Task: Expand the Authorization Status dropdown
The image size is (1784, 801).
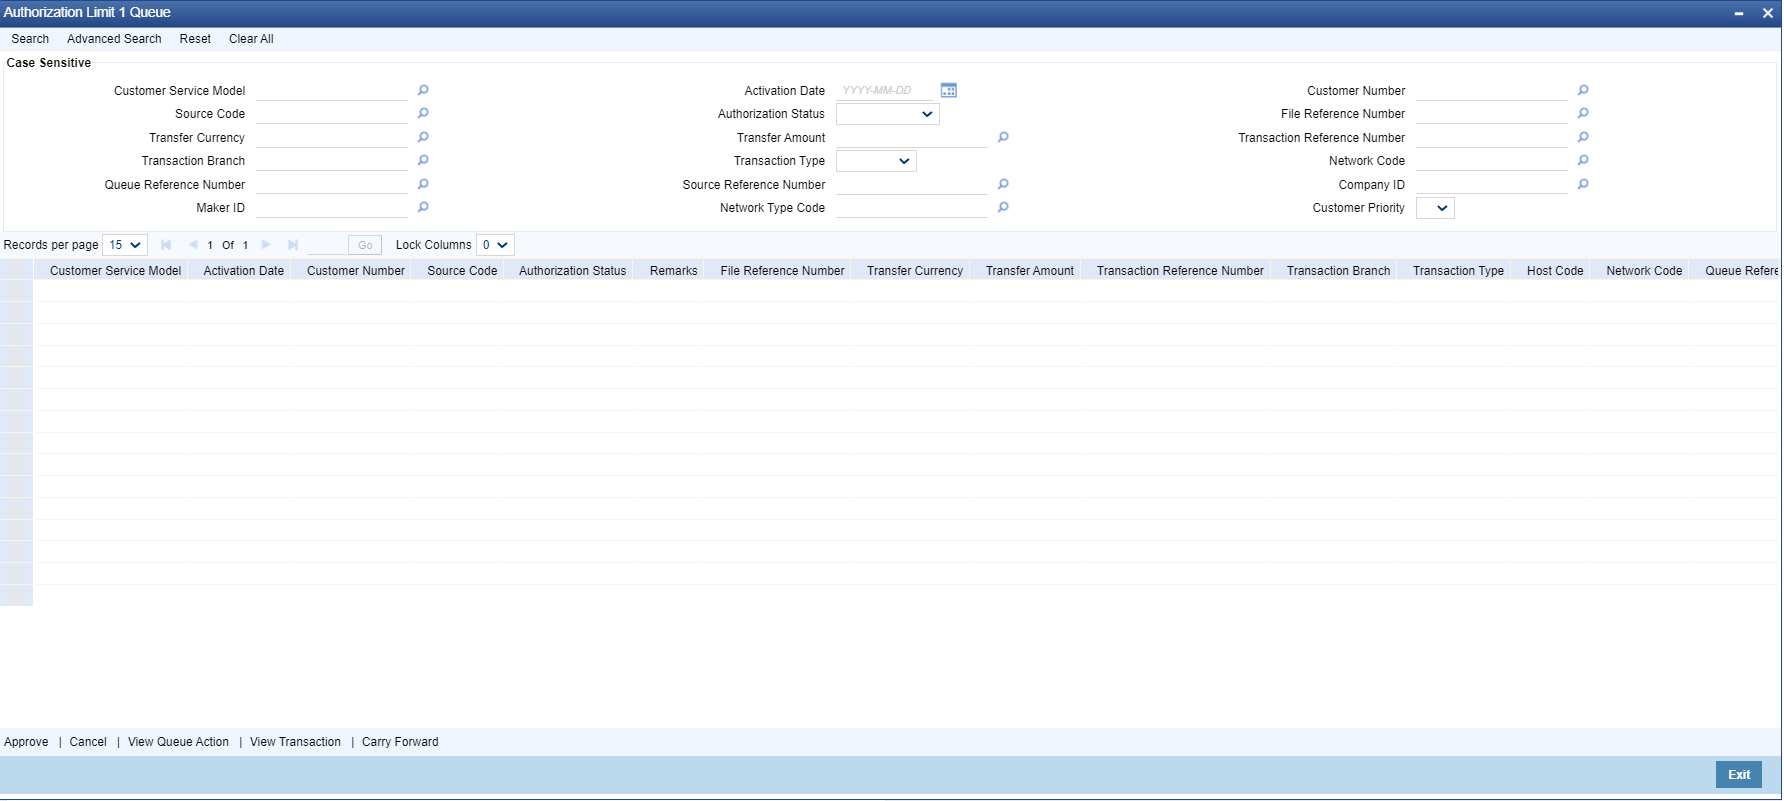Action: [888, 114]
